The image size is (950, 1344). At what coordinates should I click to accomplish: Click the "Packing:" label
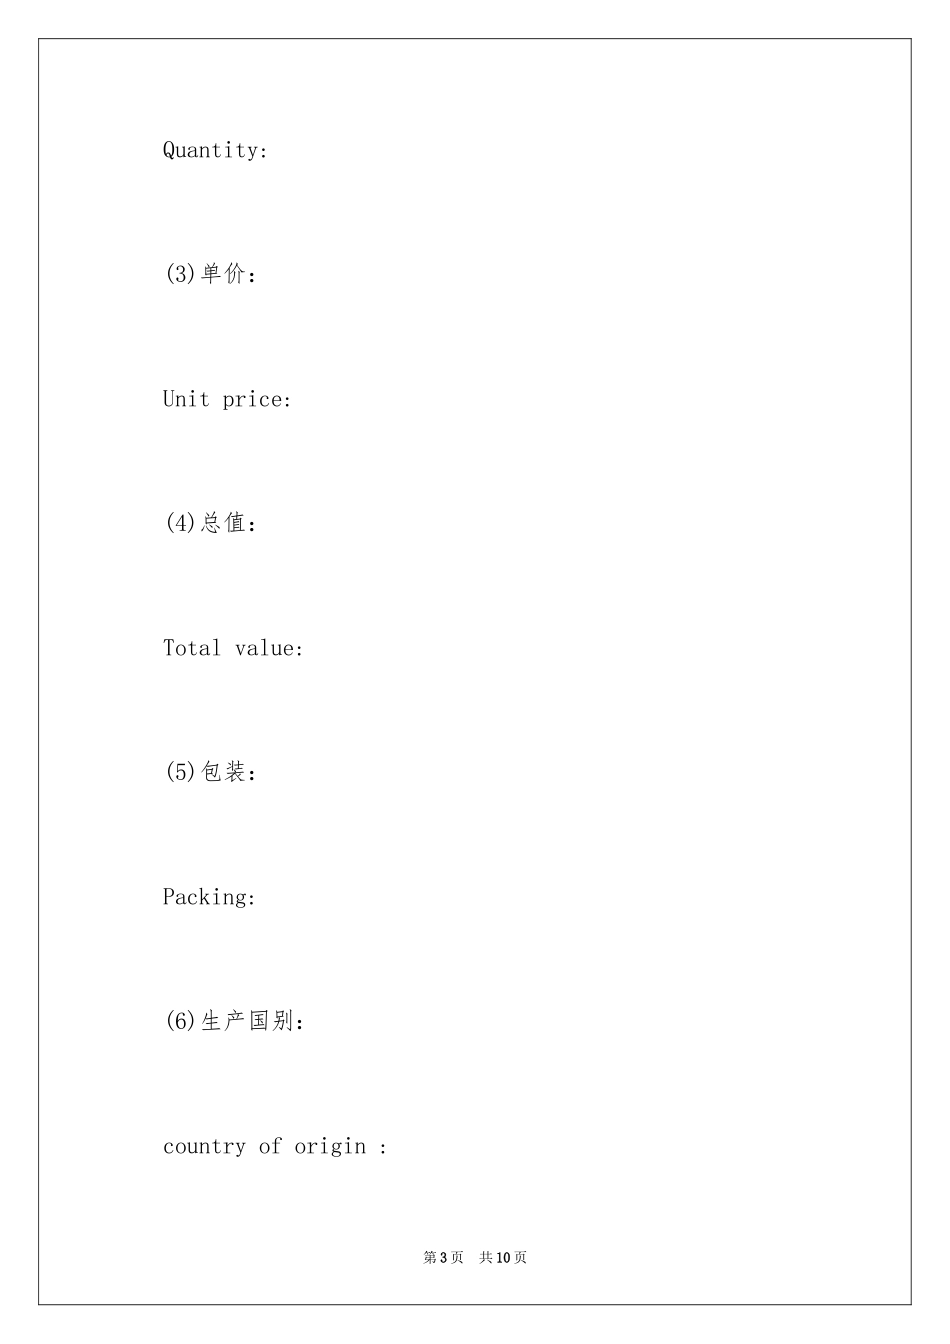(x=210, y=898)
